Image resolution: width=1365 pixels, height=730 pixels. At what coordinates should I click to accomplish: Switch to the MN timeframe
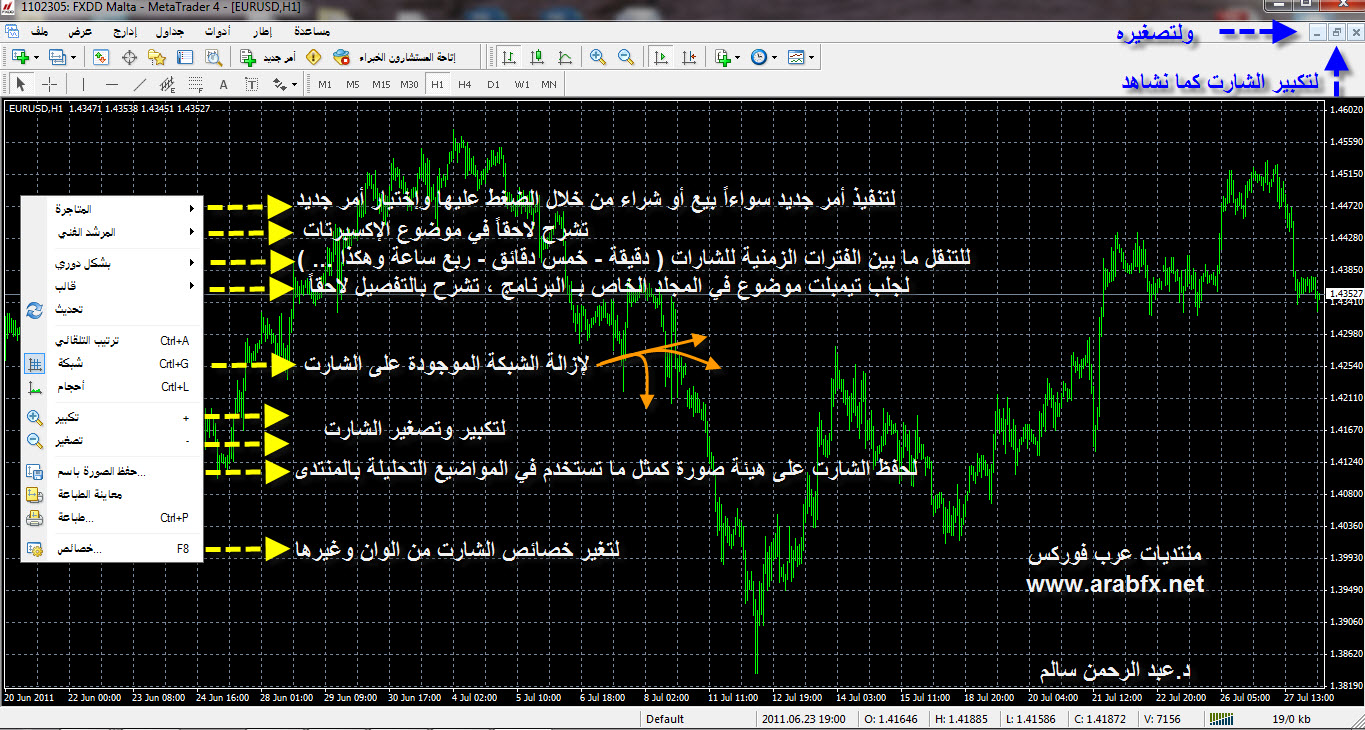[549, 84]
